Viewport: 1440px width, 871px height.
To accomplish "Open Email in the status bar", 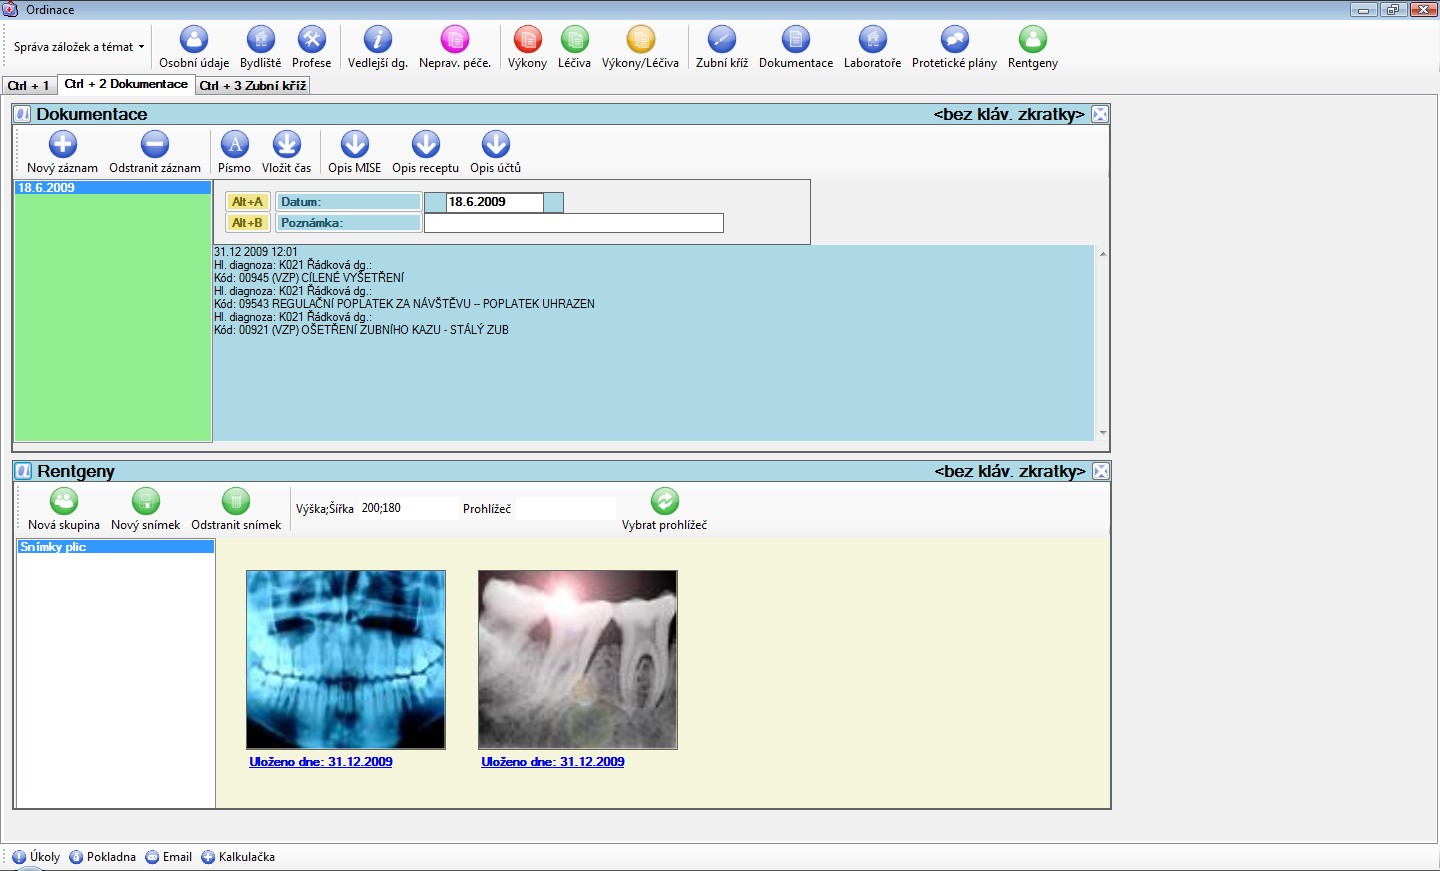I will (168, 857).
